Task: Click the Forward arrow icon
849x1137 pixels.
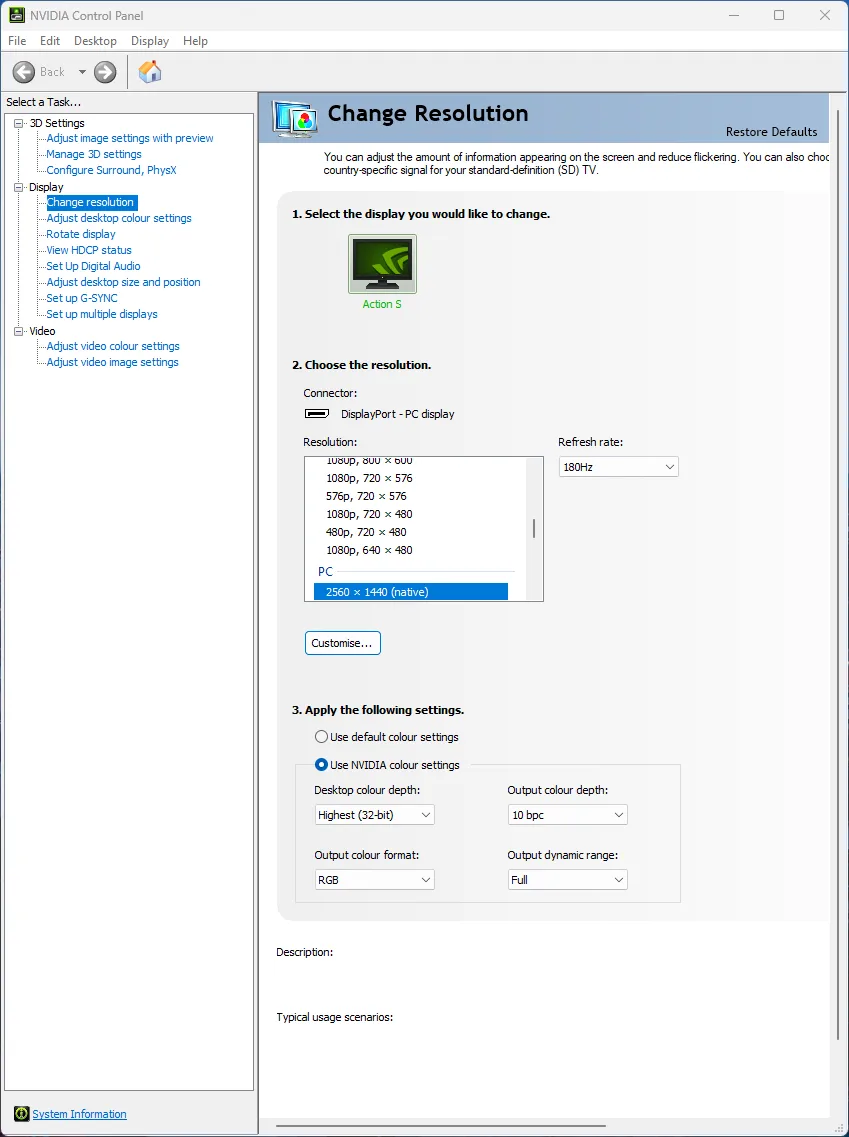Action: tap(105, 72)
